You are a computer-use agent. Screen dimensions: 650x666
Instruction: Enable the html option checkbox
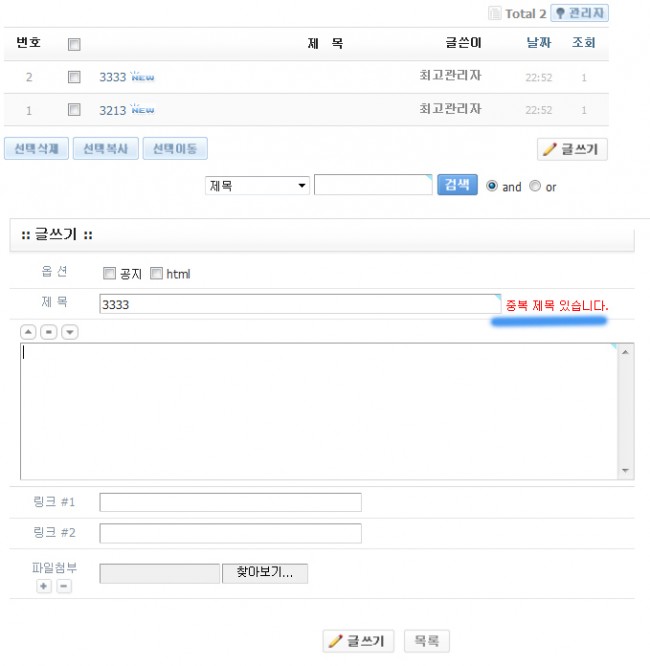156,274
